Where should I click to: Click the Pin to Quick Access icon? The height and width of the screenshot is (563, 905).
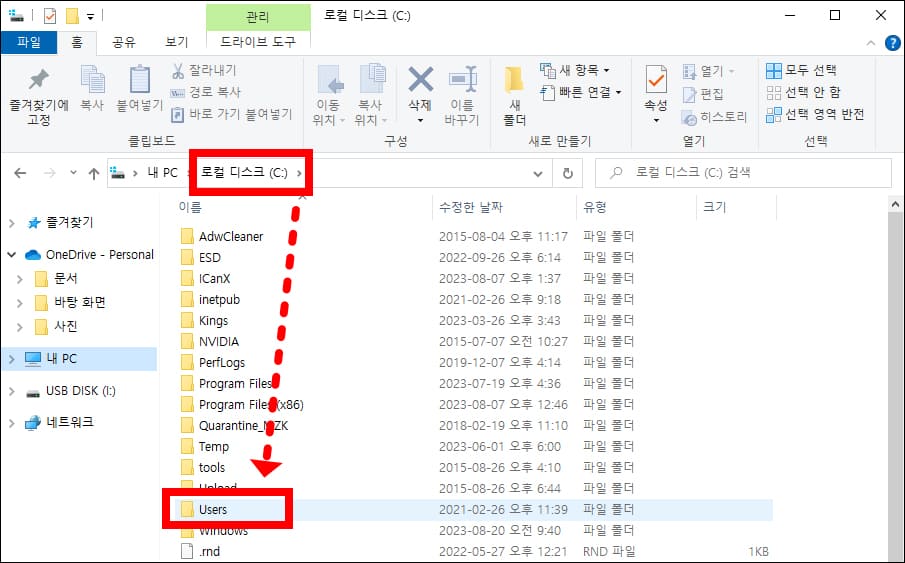[39, 80]
